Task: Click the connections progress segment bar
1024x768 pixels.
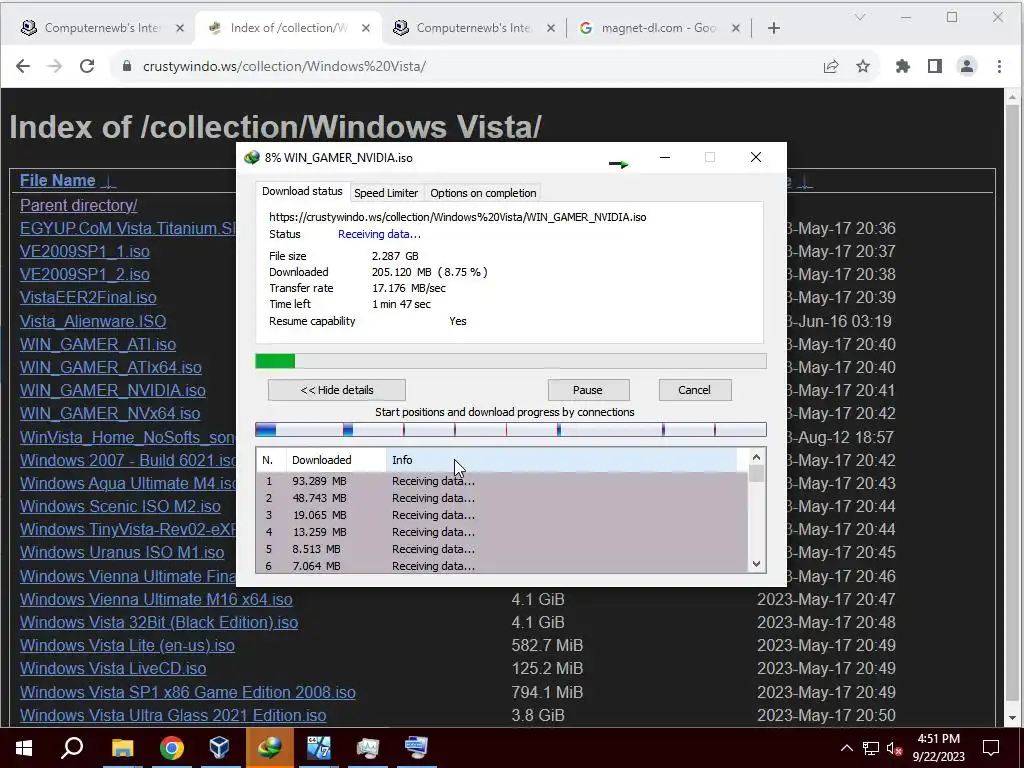Action: pyautogui.click(x=511, y=430)
